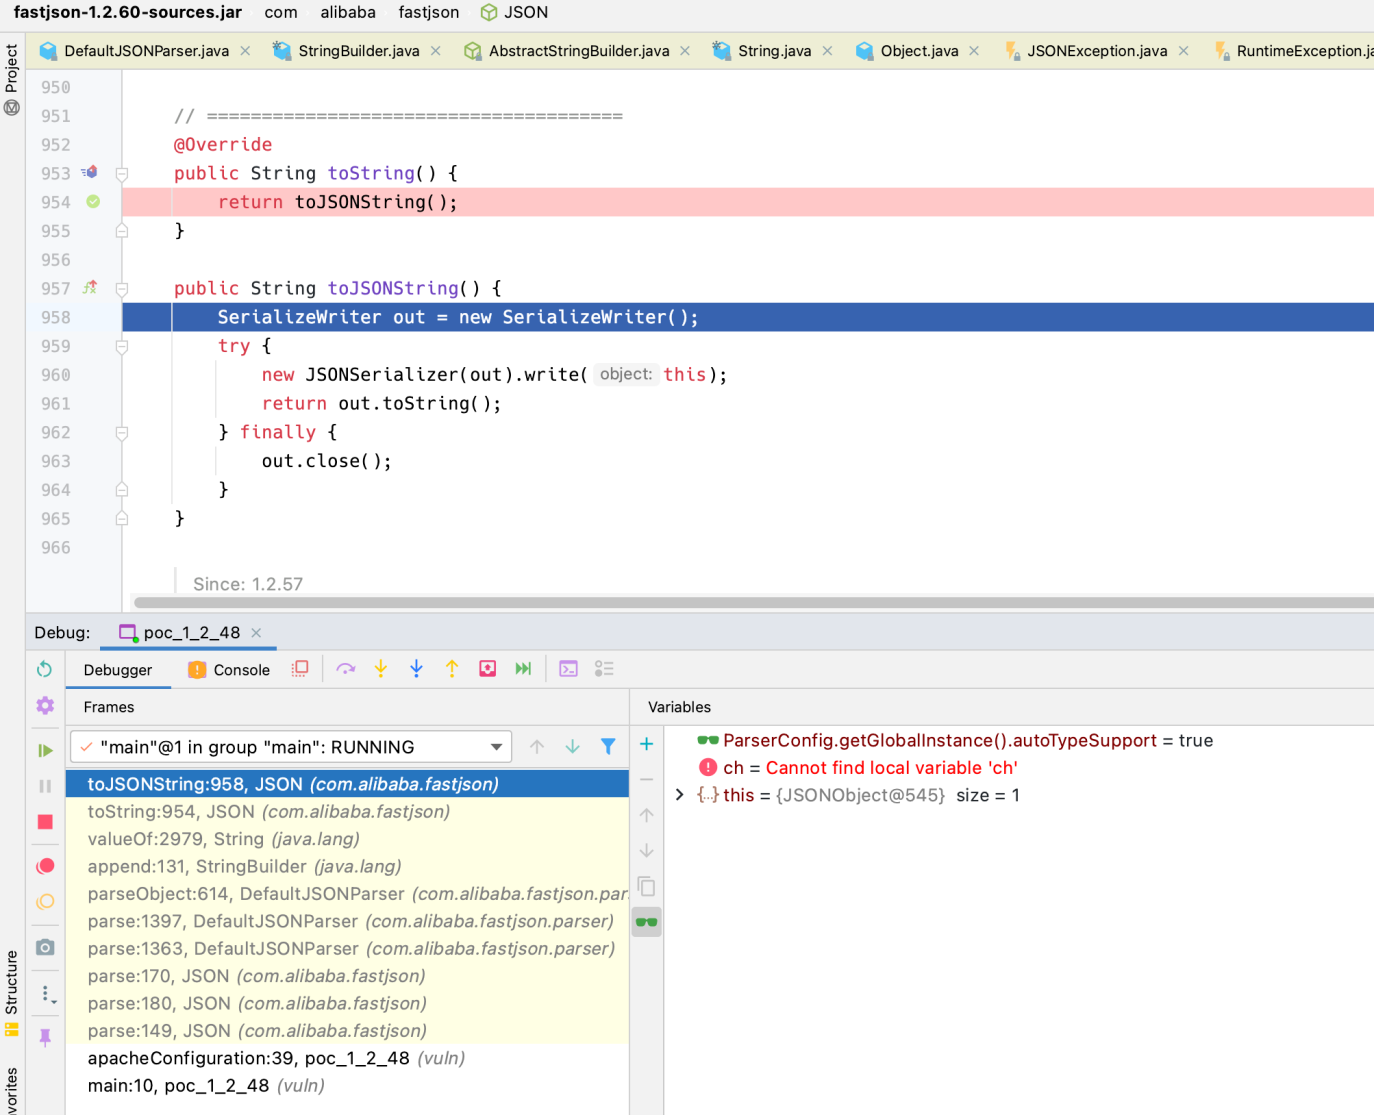1374x1115 pixels.
Task: Click gutter icon on line 957
Action: click(90, 288)
